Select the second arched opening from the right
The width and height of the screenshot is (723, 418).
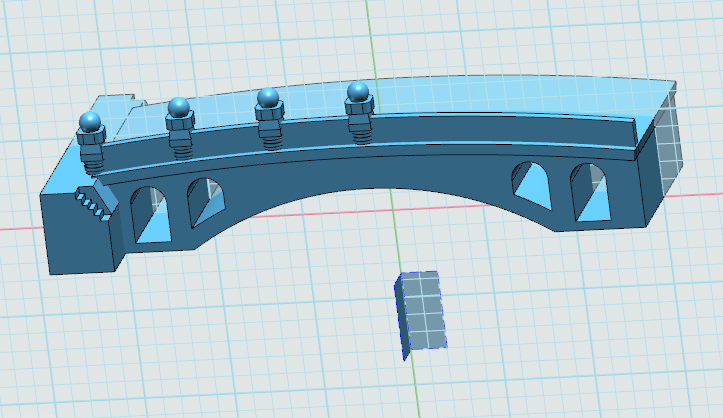pyautogui.click(x=533, y=185)
